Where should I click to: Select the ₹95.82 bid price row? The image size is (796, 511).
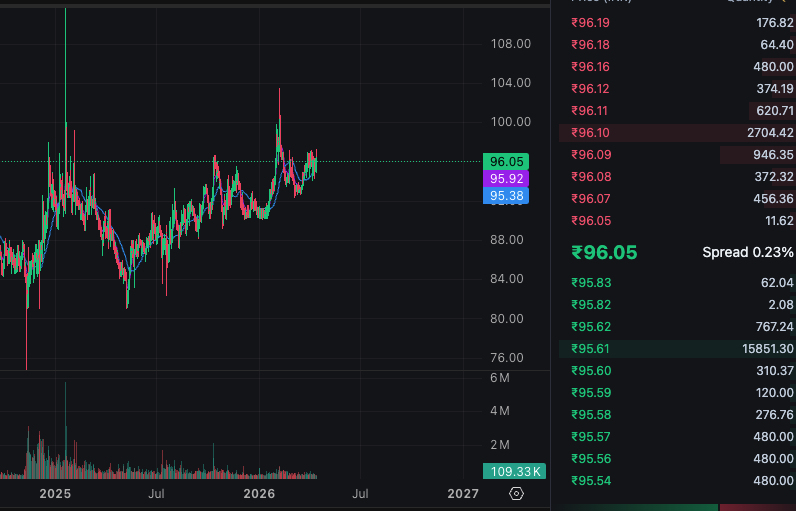coord(677,305)
